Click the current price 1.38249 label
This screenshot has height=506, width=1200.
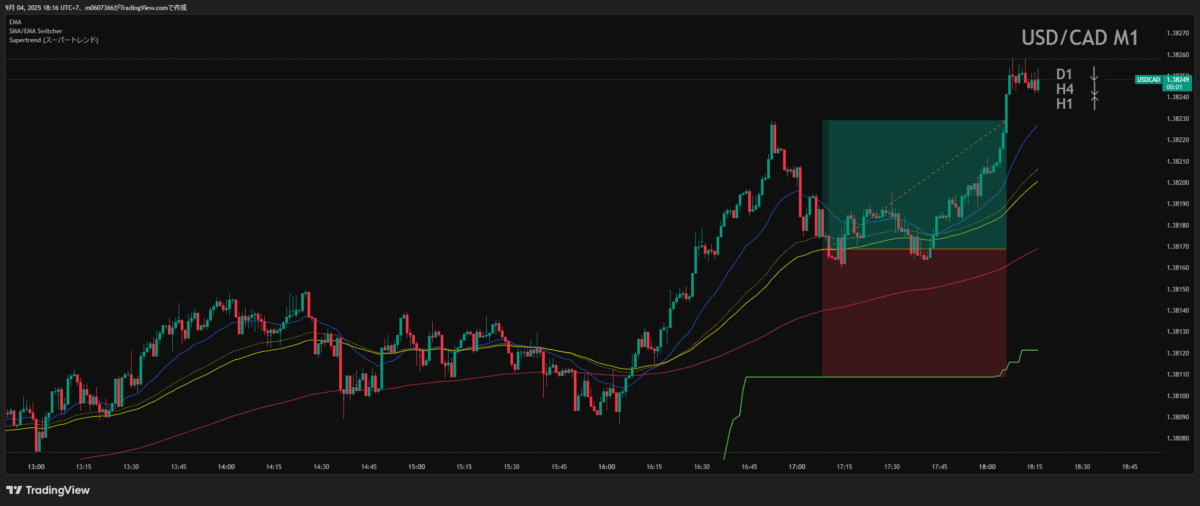pos(1179,79)
